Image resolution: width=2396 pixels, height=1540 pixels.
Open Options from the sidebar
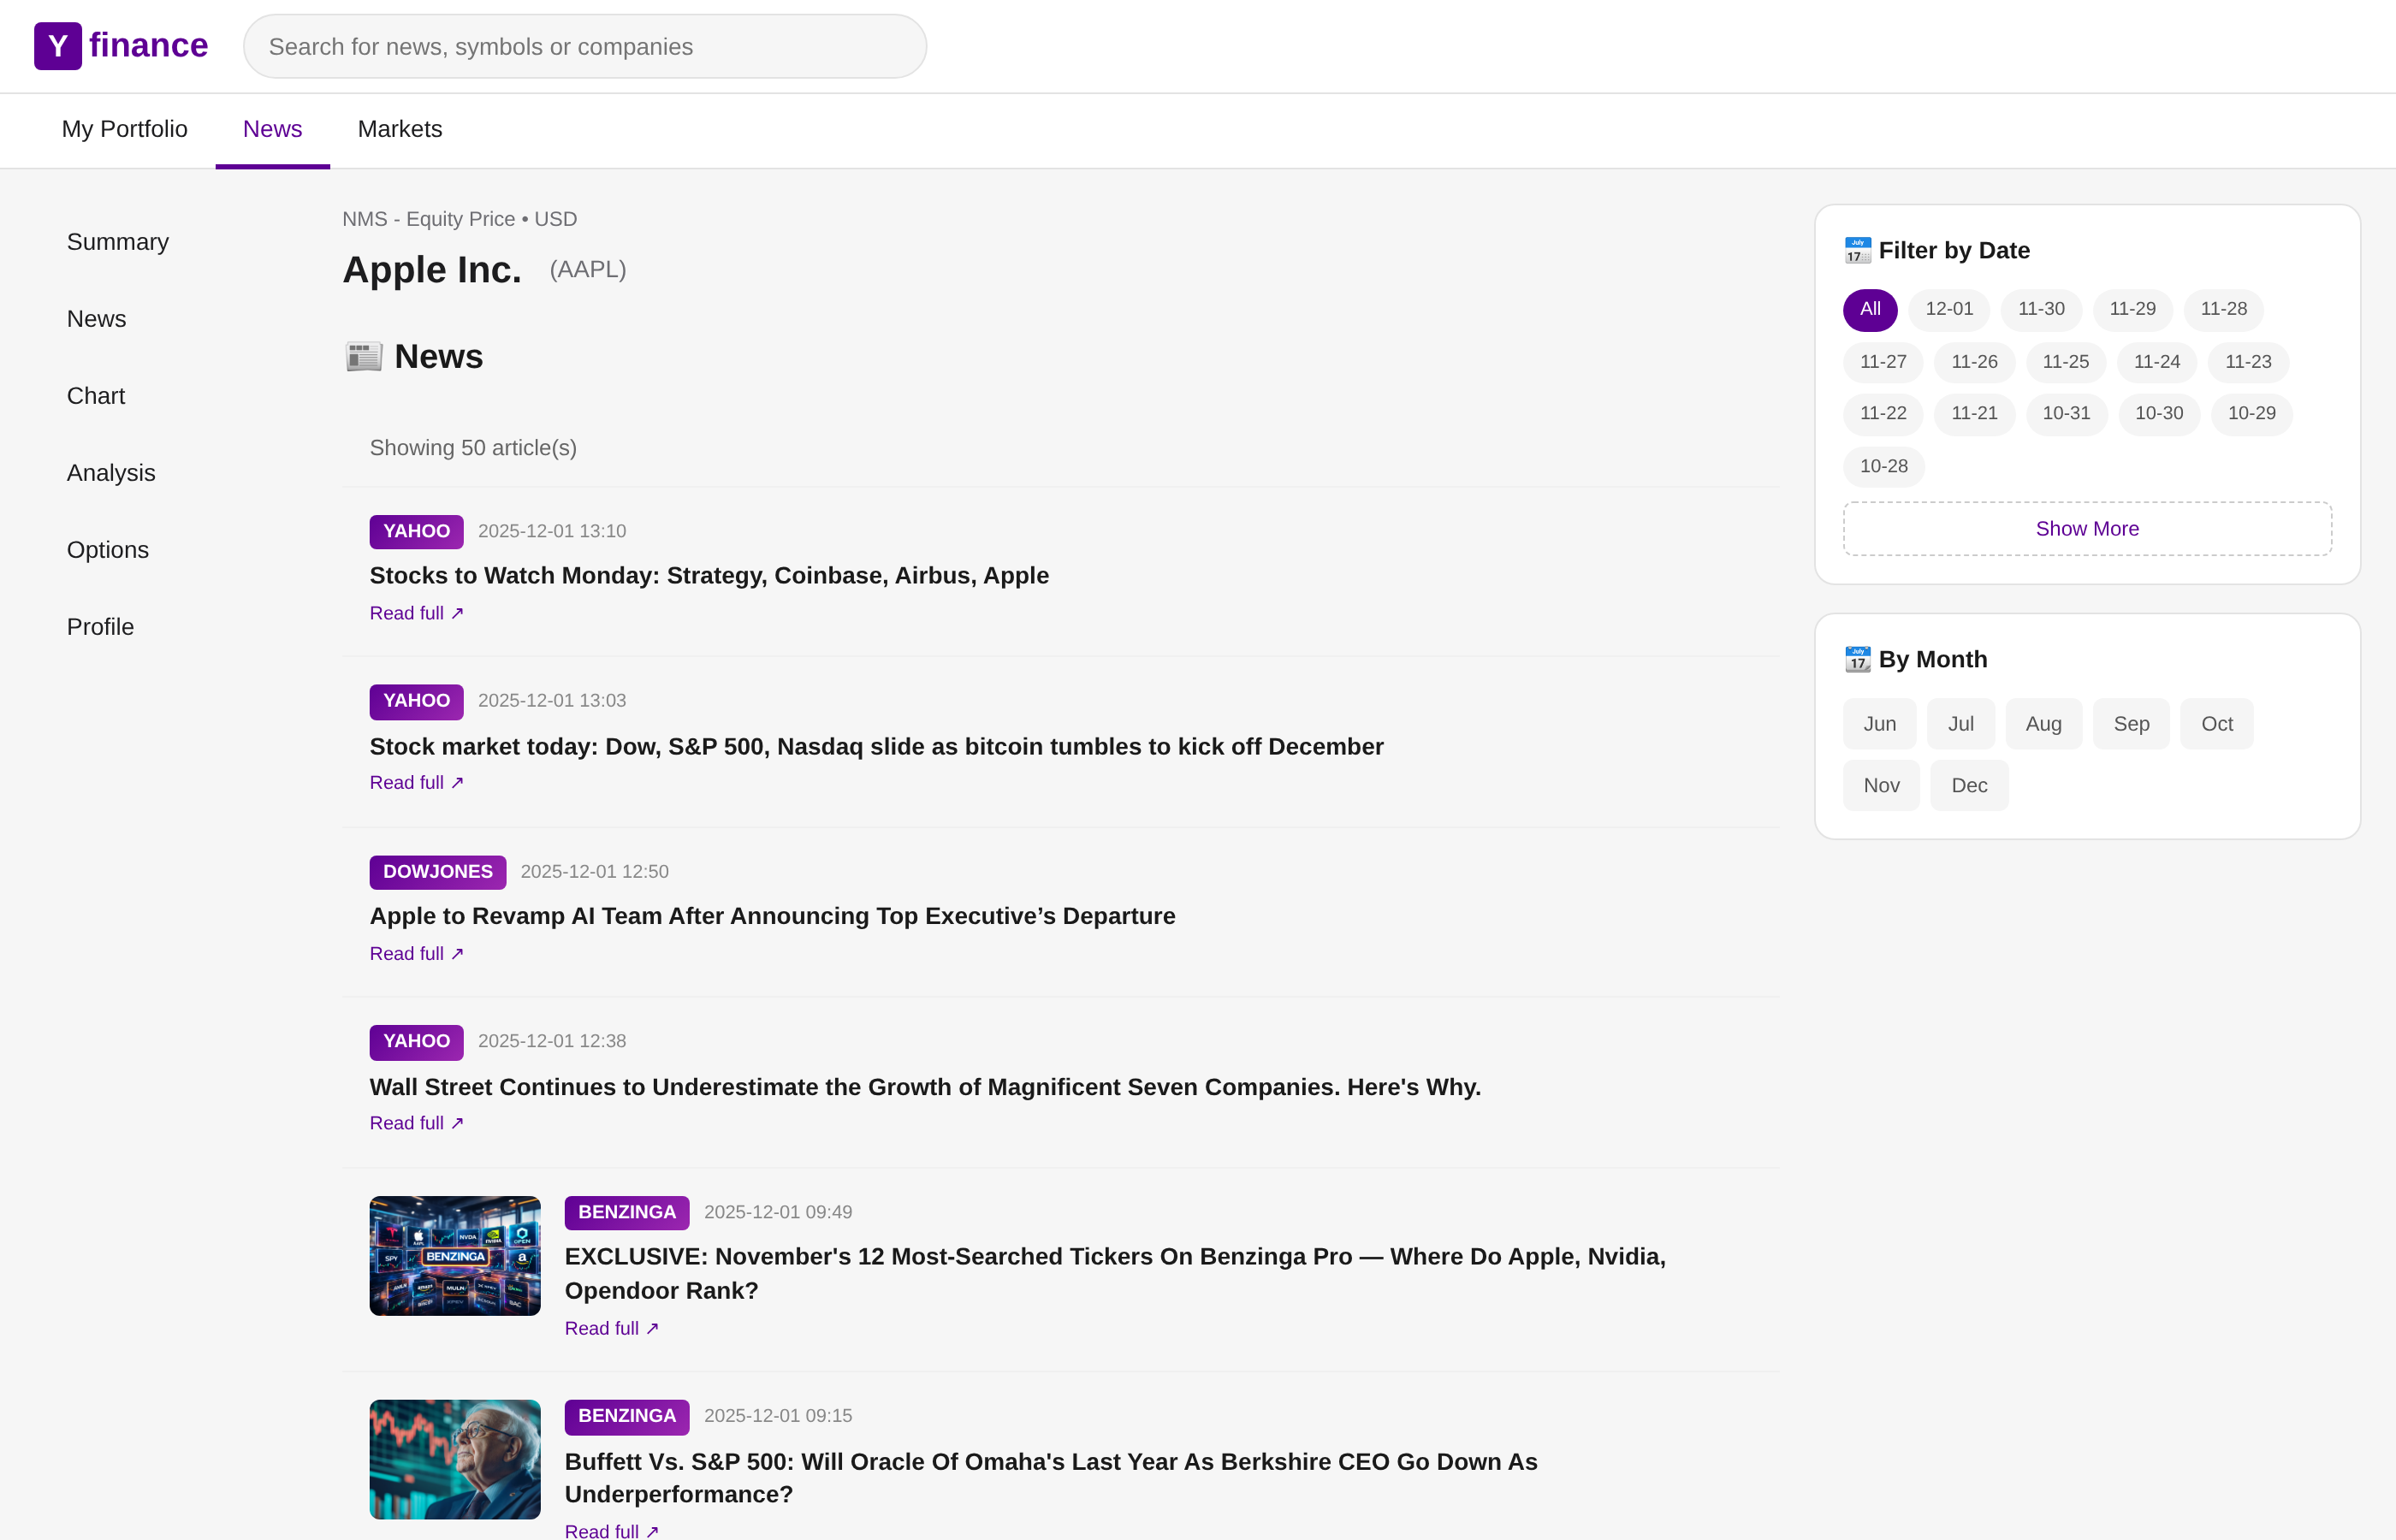tap(108, 550)
